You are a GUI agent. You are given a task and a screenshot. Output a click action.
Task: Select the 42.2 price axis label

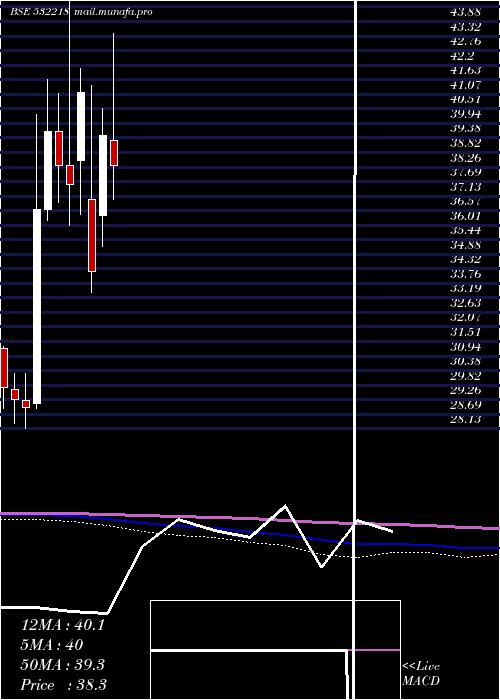(462, 56)
